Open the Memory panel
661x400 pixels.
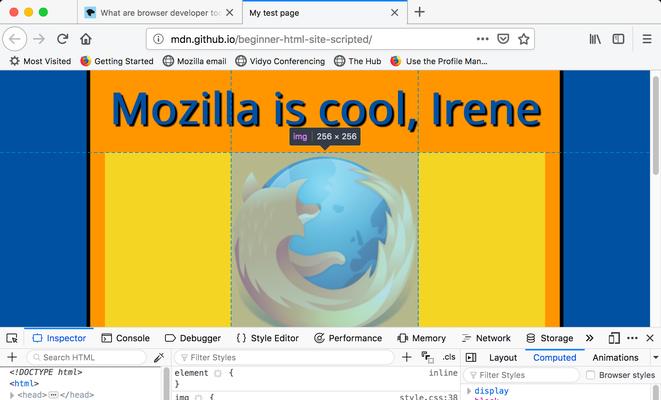tap(421, 338)
